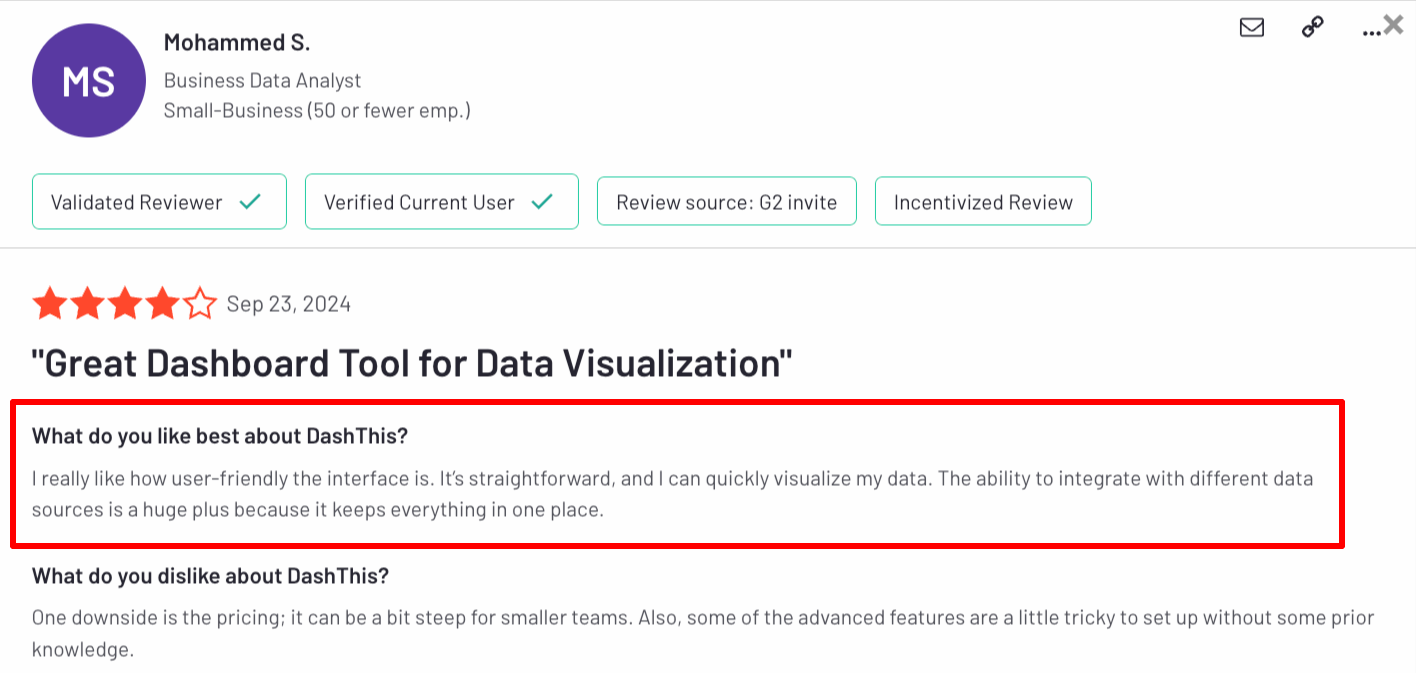Select the first filled red star

coord(50,302)
